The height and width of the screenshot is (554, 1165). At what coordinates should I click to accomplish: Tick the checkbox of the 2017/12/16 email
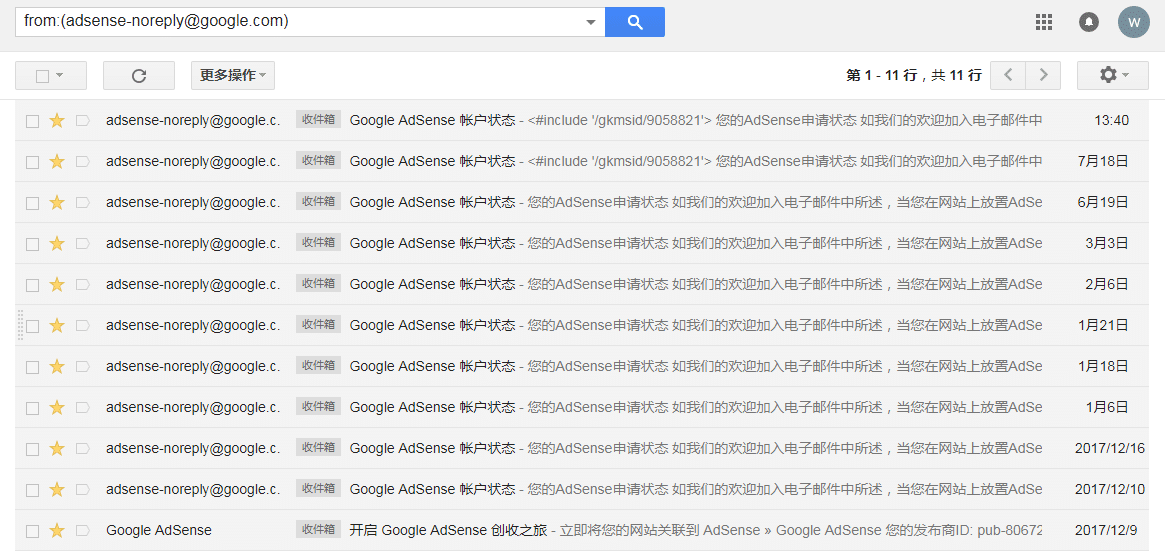click(33, 449)
